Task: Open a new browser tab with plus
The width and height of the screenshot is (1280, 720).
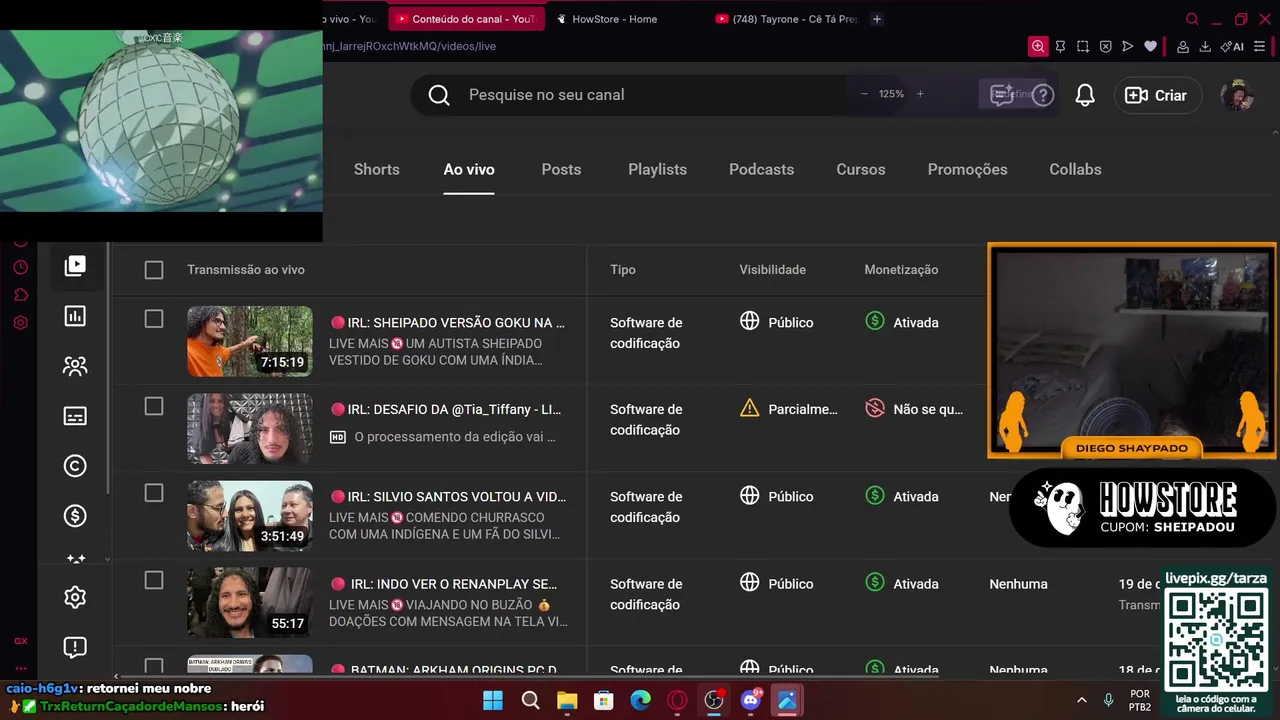Action: tap(877, 19)
